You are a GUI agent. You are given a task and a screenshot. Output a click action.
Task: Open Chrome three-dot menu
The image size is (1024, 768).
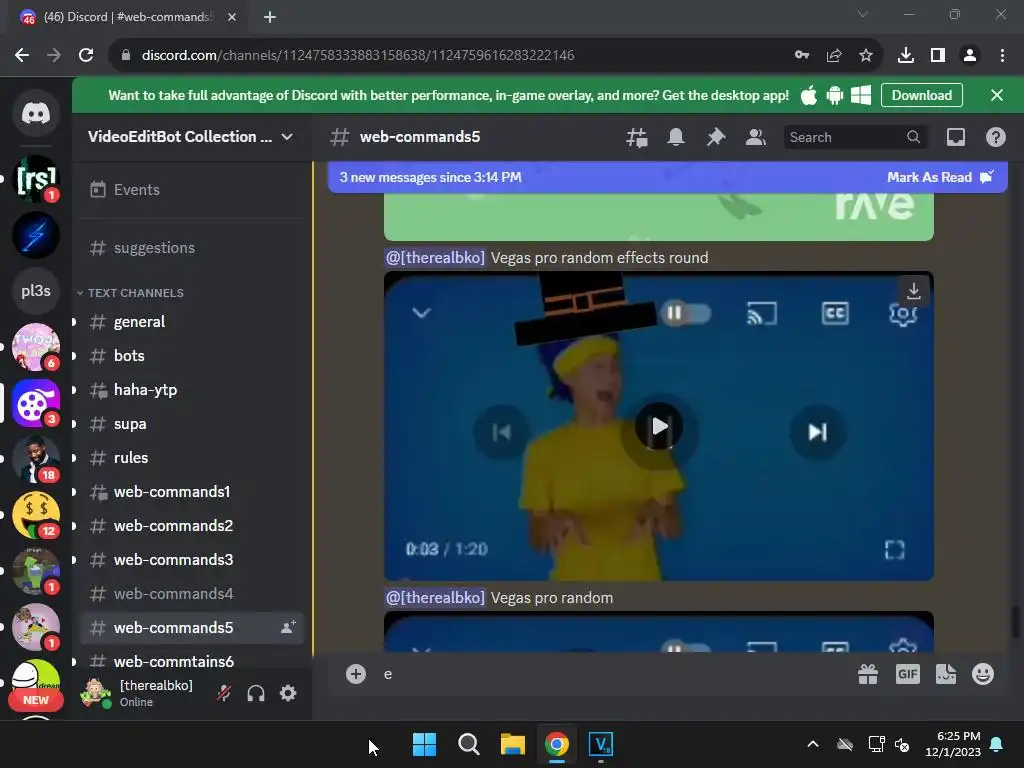pyautogui.click(x=1002, y=56)
